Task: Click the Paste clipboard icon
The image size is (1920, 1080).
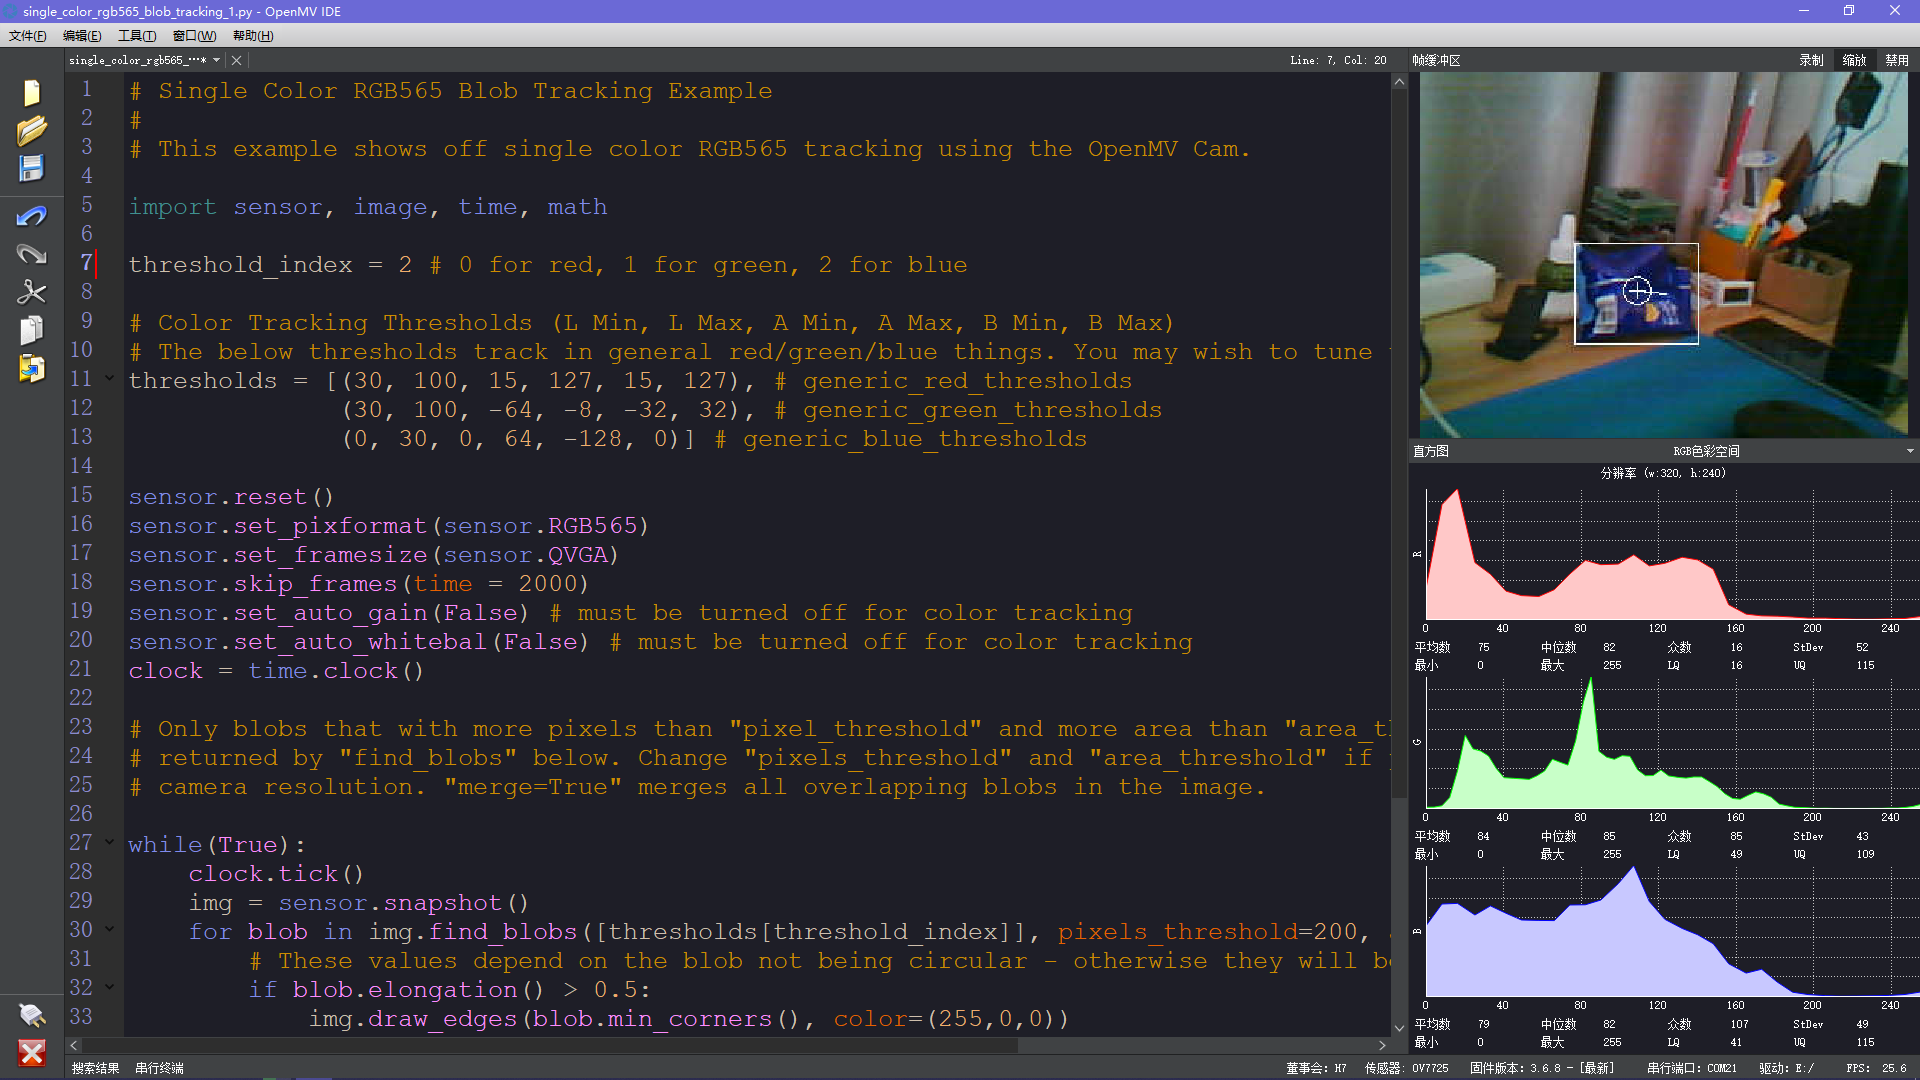Action: (31, 368)
